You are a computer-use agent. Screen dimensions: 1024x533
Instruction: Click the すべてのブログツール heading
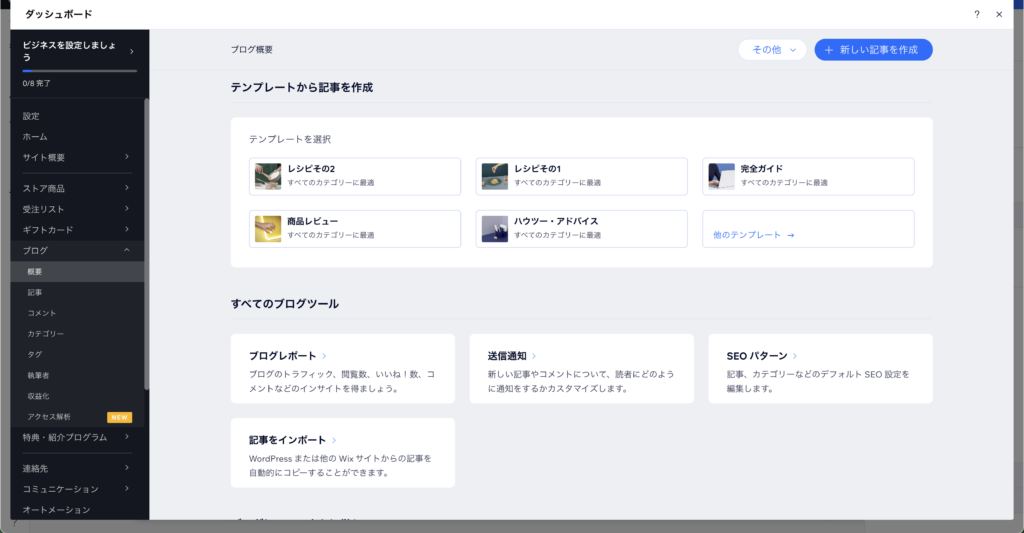tap(285, 304)
